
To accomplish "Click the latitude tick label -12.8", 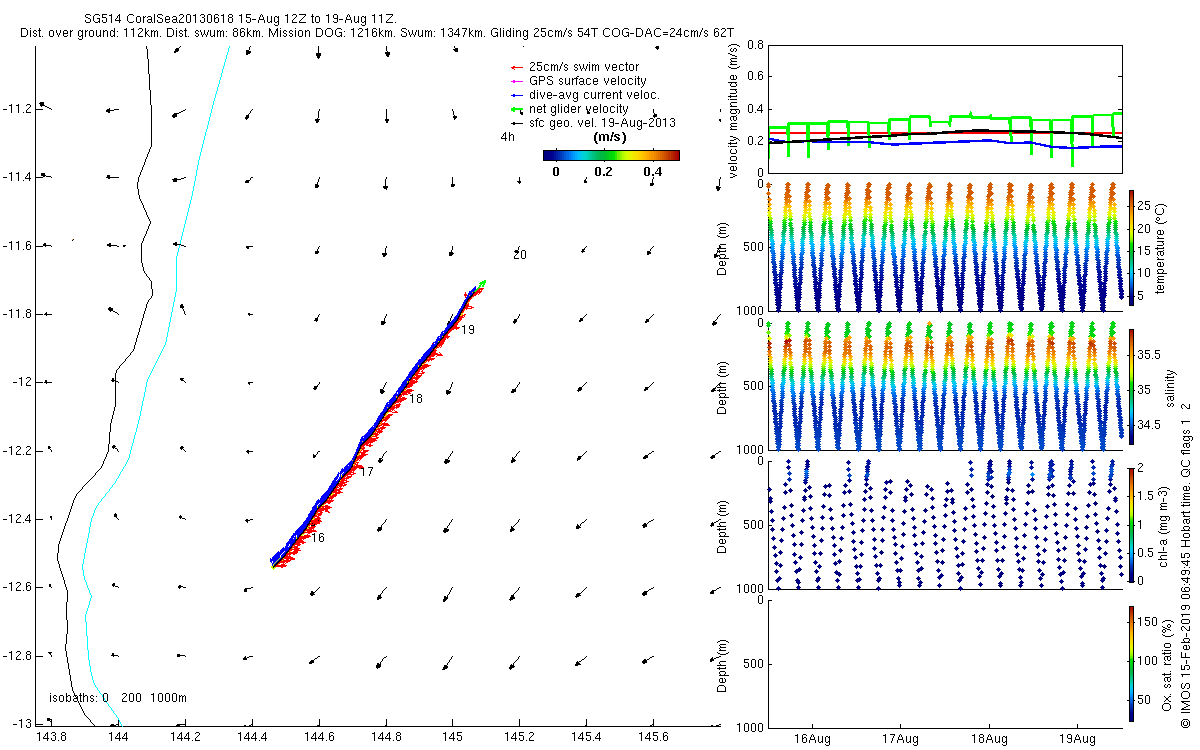I will coord(17,656).
